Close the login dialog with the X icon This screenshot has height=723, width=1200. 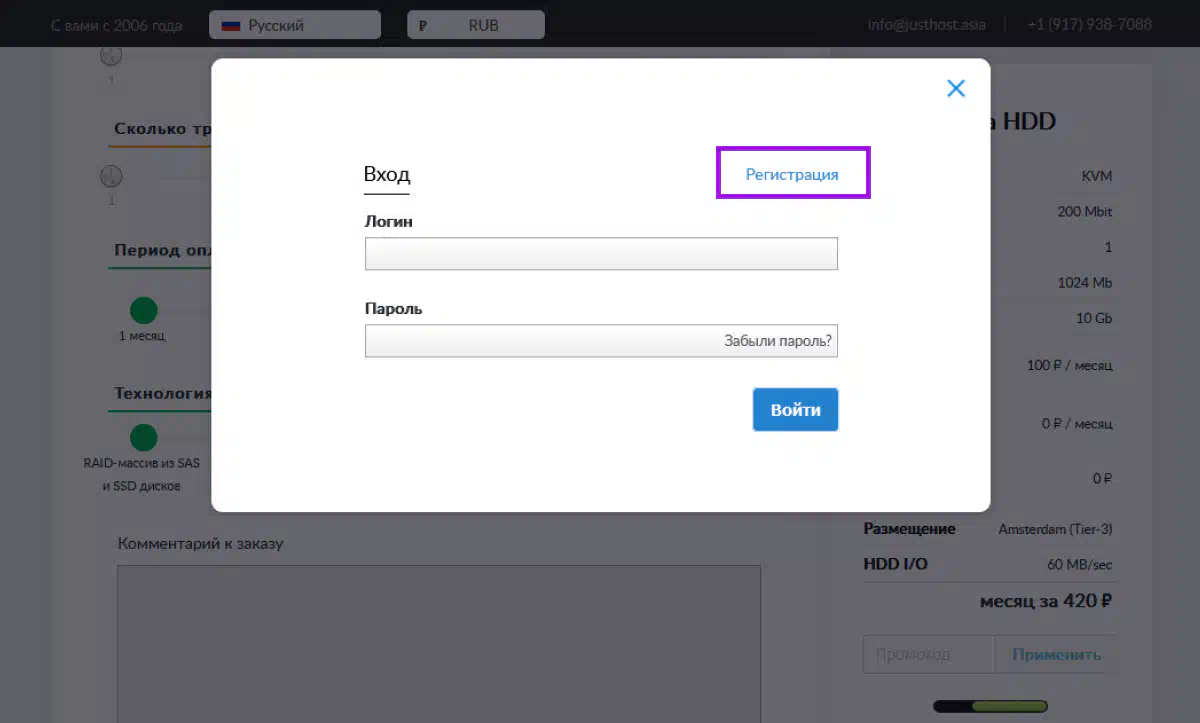956,88
